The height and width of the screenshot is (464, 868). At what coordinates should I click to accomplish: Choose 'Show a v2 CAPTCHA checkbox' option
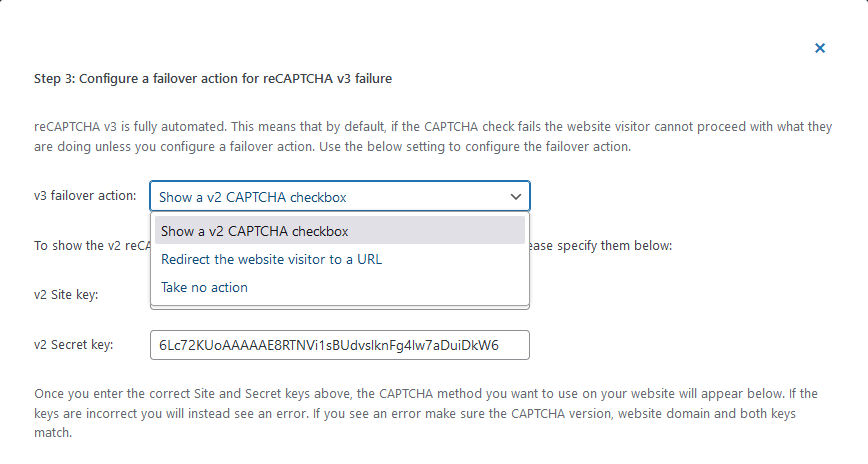coord(340,231)
